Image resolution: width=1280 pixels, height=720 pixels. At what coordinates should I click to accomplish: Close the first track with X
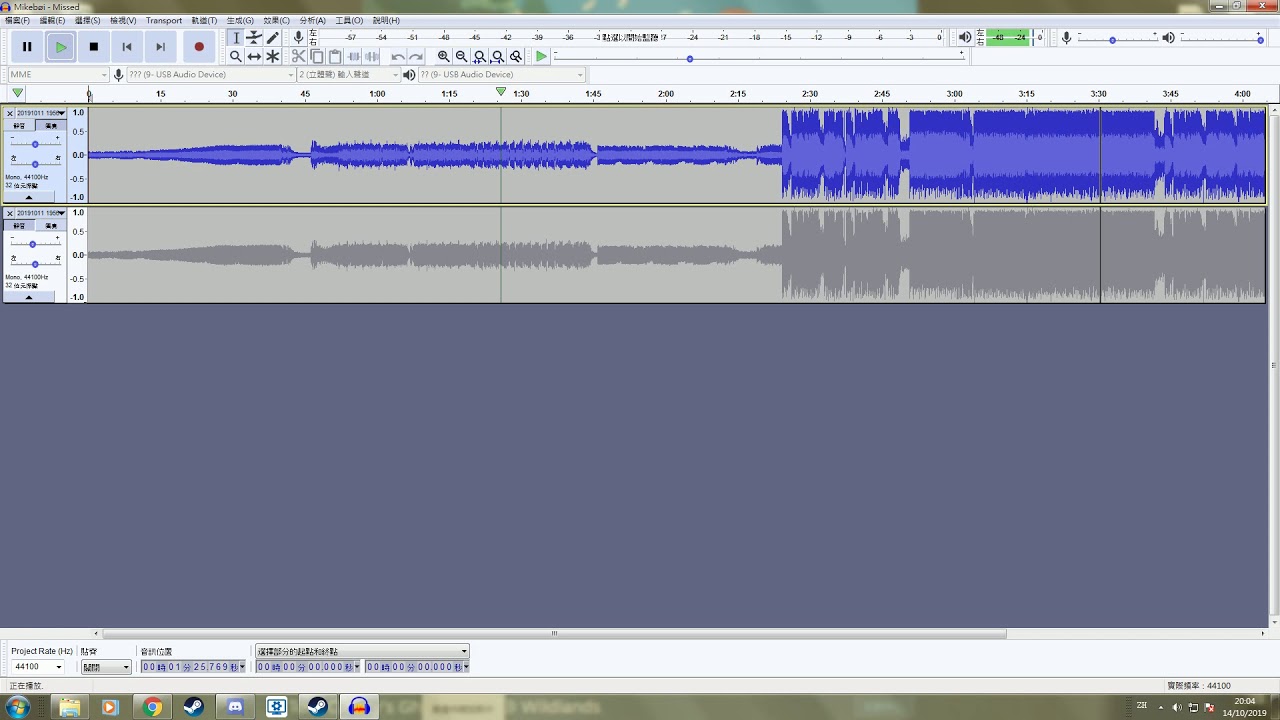coord(10,113)
